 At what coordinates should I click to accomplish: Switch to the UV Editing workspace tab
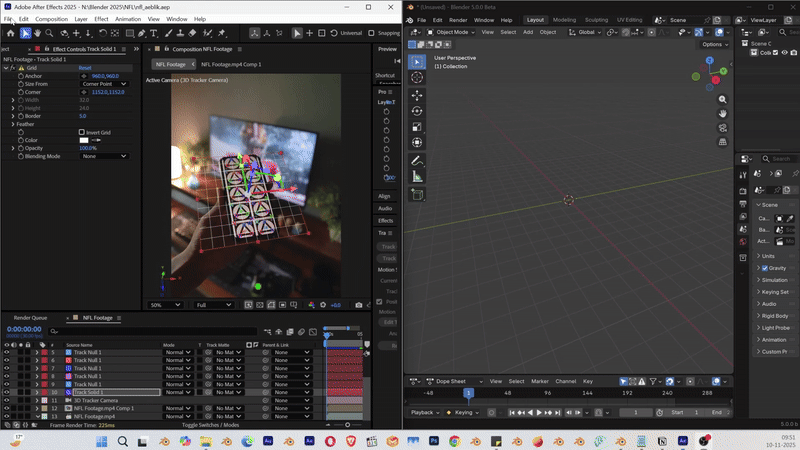tap(630, 20)
